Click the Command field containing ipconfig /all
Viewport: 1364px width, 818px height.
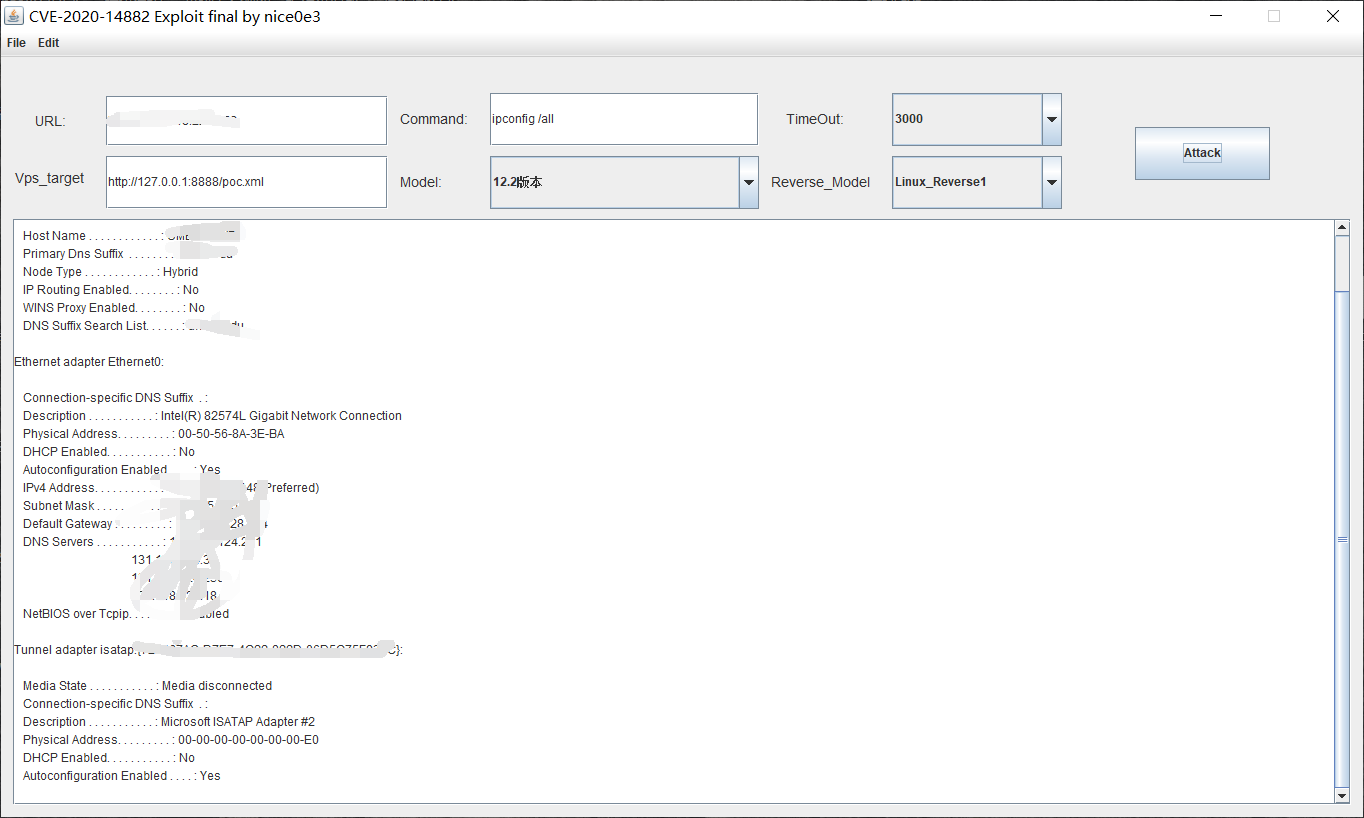tap(624, 119)
